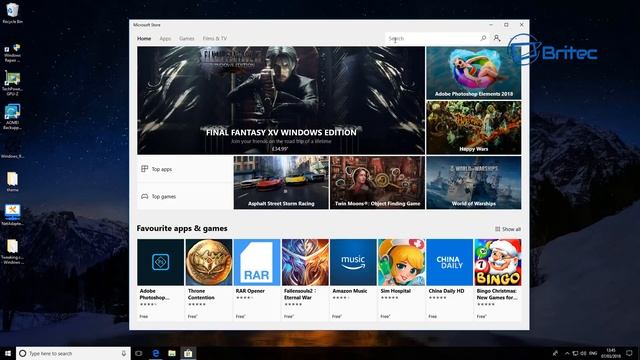
Task: Open the Tweaking Windows folder on the desktop
Action: click(12, 251)
